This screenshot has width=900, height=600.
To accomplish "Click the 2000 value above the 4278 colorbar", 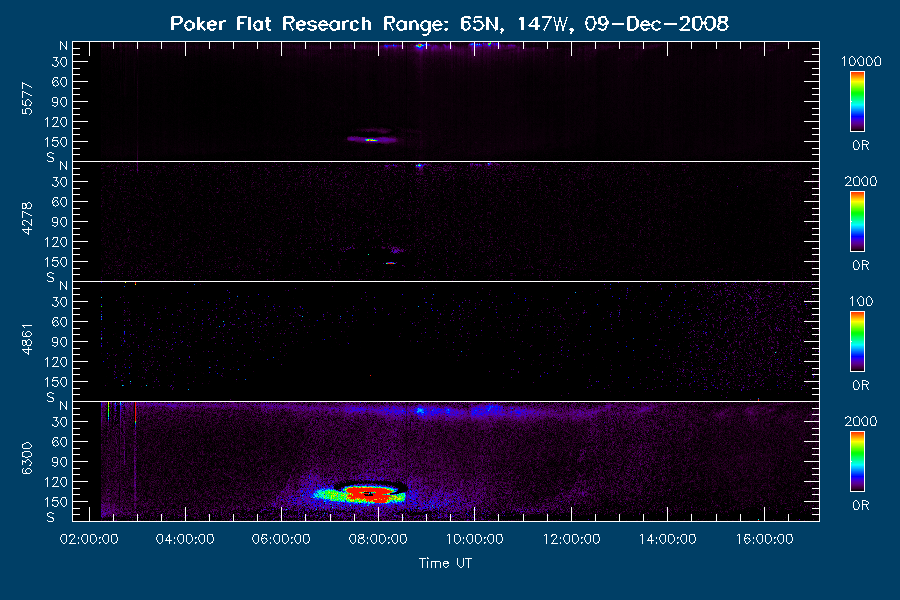I will tap(861, 181).
